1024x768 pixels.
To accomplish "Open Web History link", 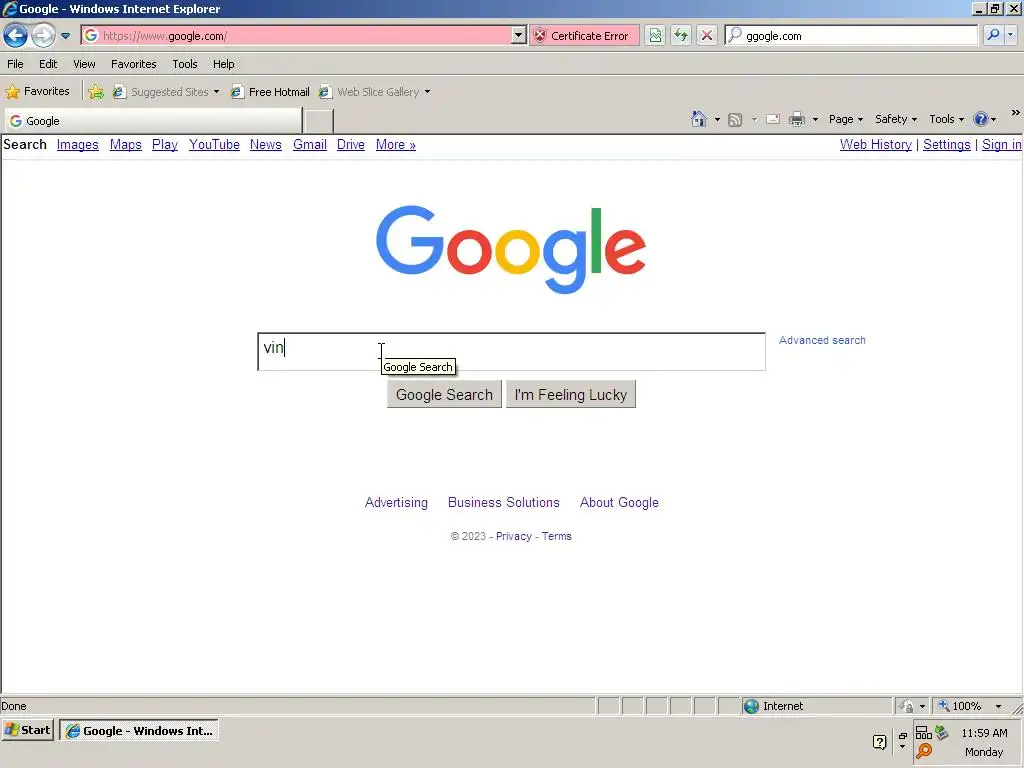I will pyautogui.click(x=876, y=144).
